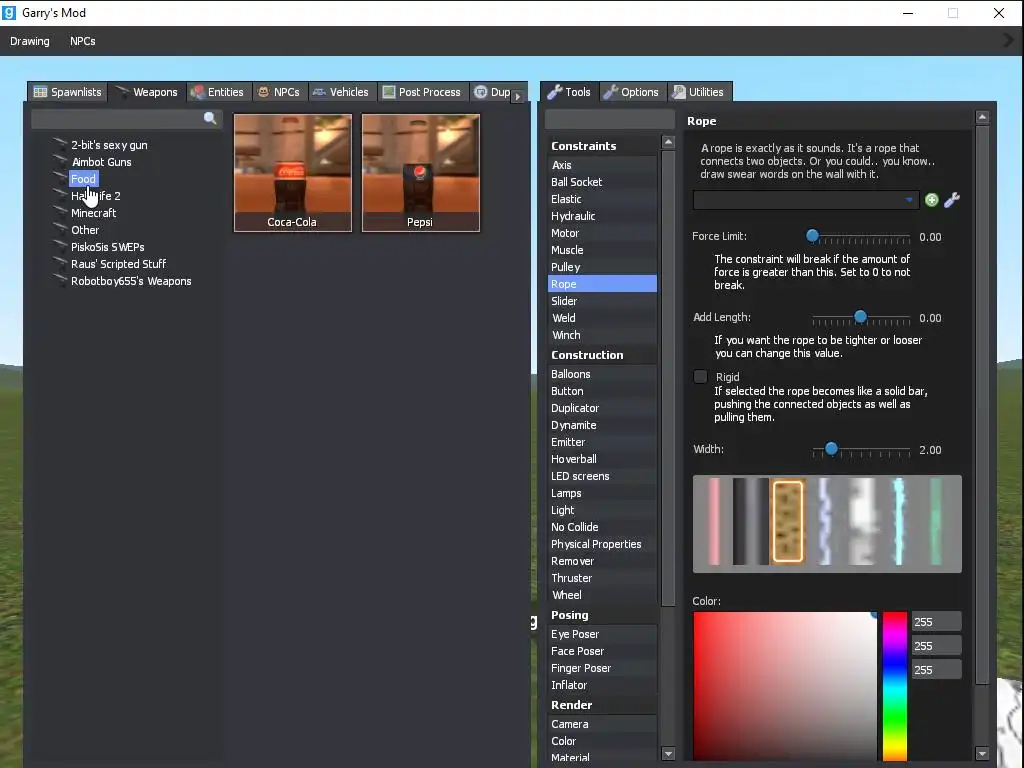Collapse the Posing category header

pos(602,615)
